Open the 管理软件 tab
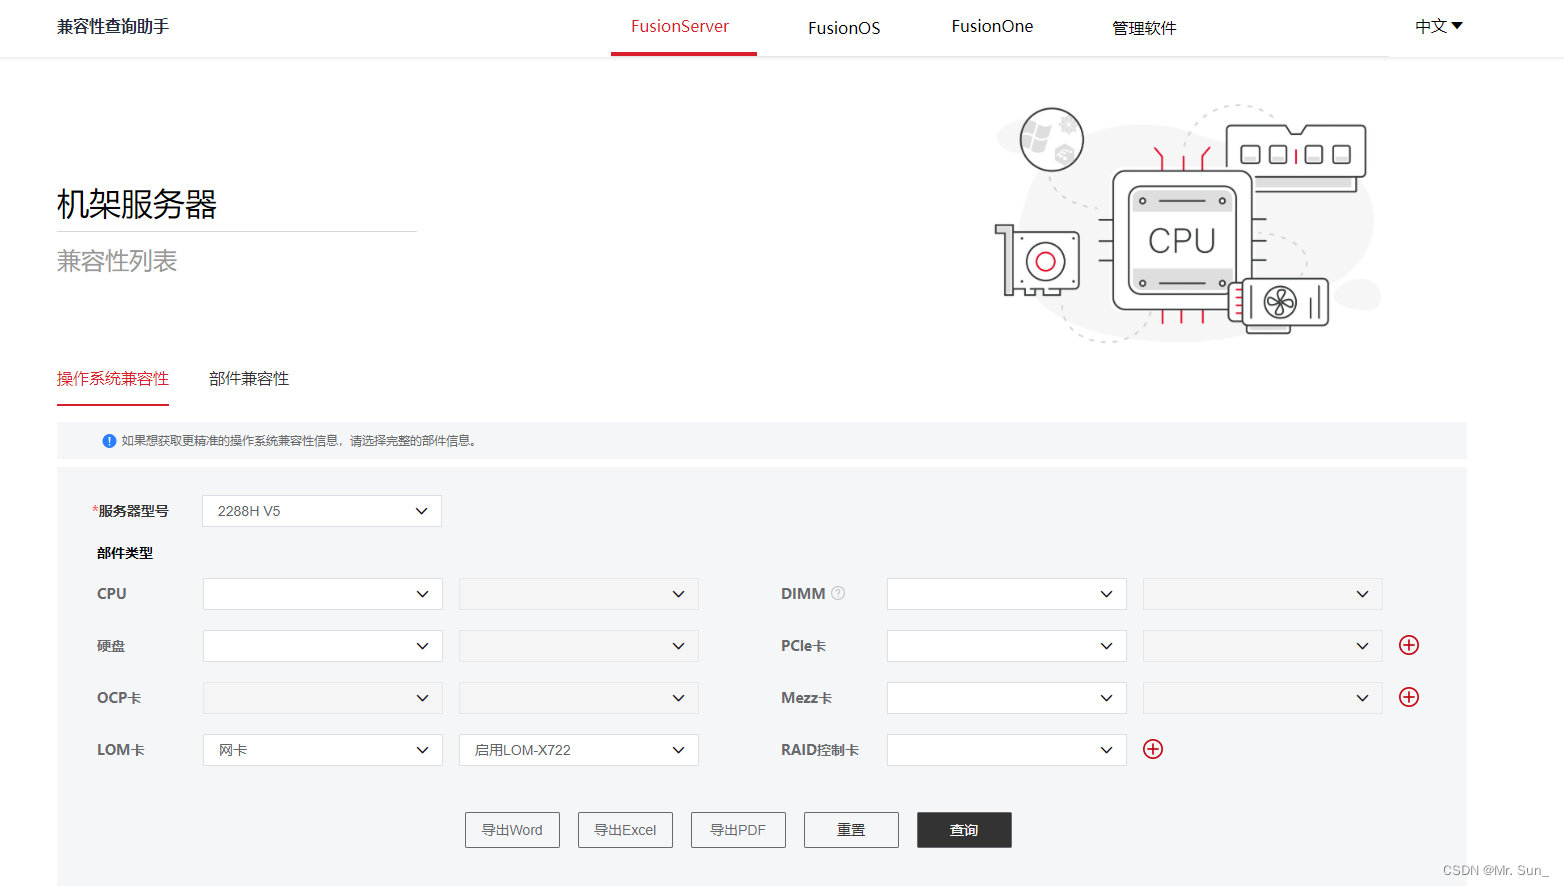Viewport: 1564px width, 886px height. [x=1144, y=28]
